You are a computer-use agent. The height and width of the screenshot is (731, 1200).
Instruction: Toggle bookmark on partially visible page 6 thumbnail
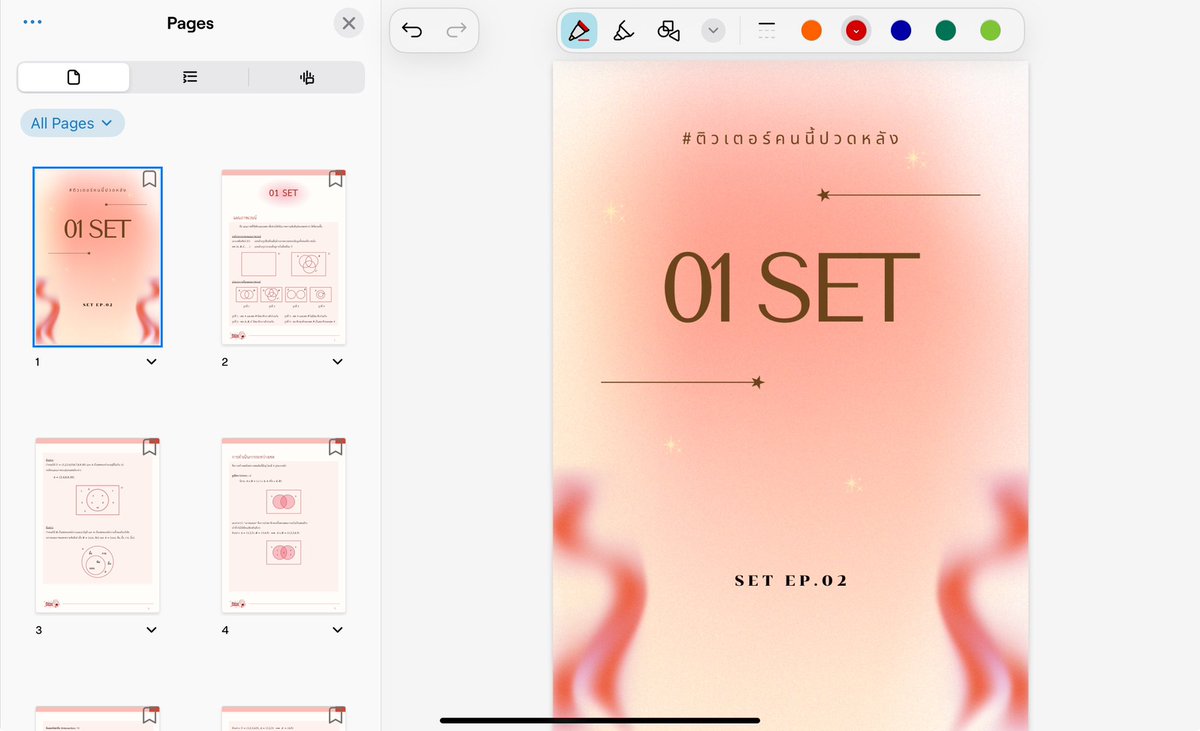coord(335,715)
